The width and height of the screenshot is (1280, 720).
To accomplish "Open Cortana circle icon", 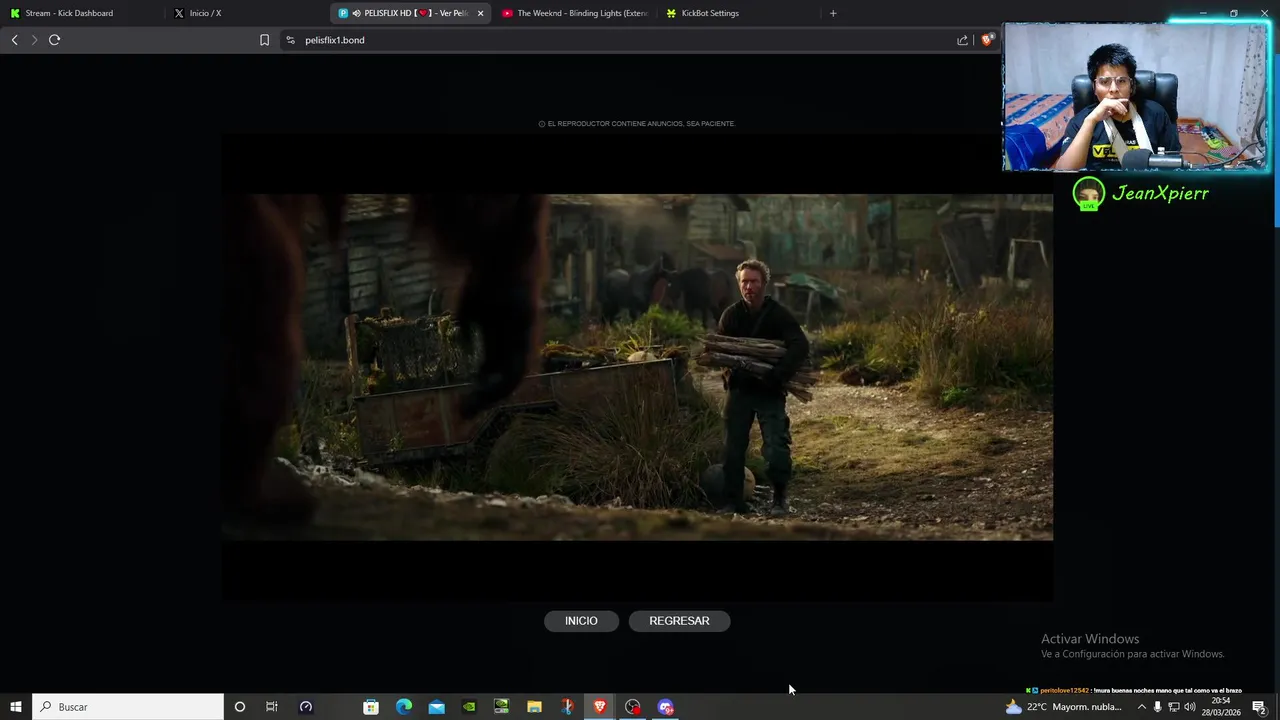I will [x=239, y=707].
